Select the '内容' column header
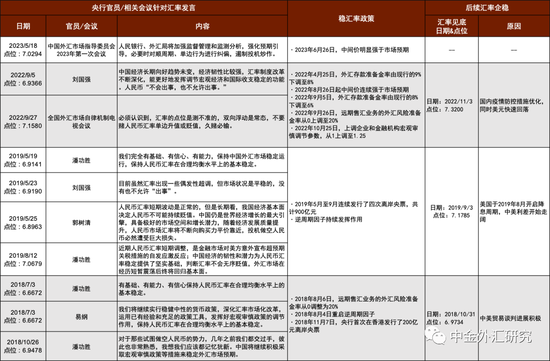Viewport: 550px width, 361px height. coord(202,26)
